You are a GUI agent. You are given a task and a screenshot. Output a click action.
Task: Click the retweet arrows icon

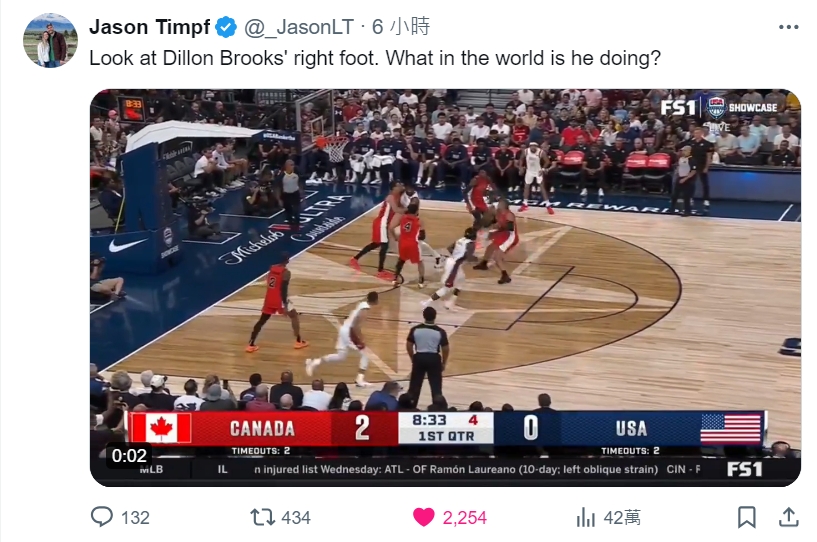pos(263,518)
